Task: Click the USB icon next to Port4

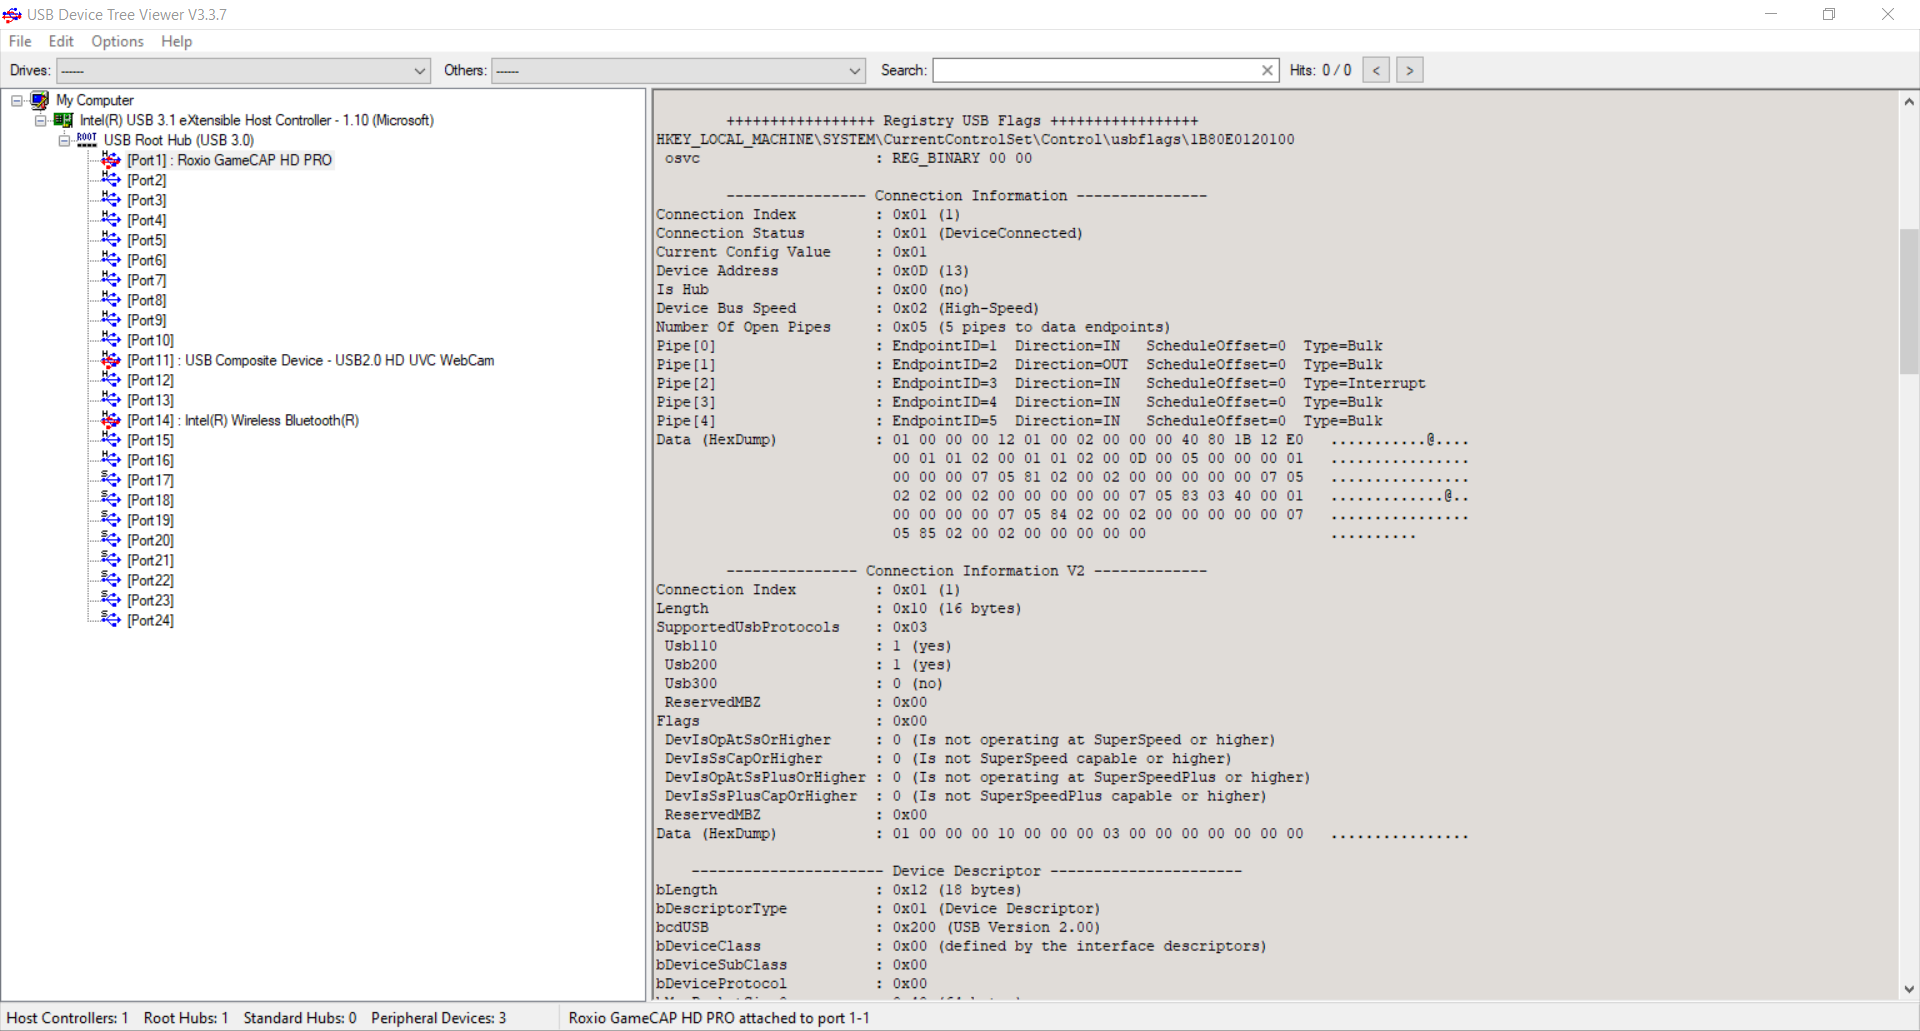Action: (x=110, y=220)
